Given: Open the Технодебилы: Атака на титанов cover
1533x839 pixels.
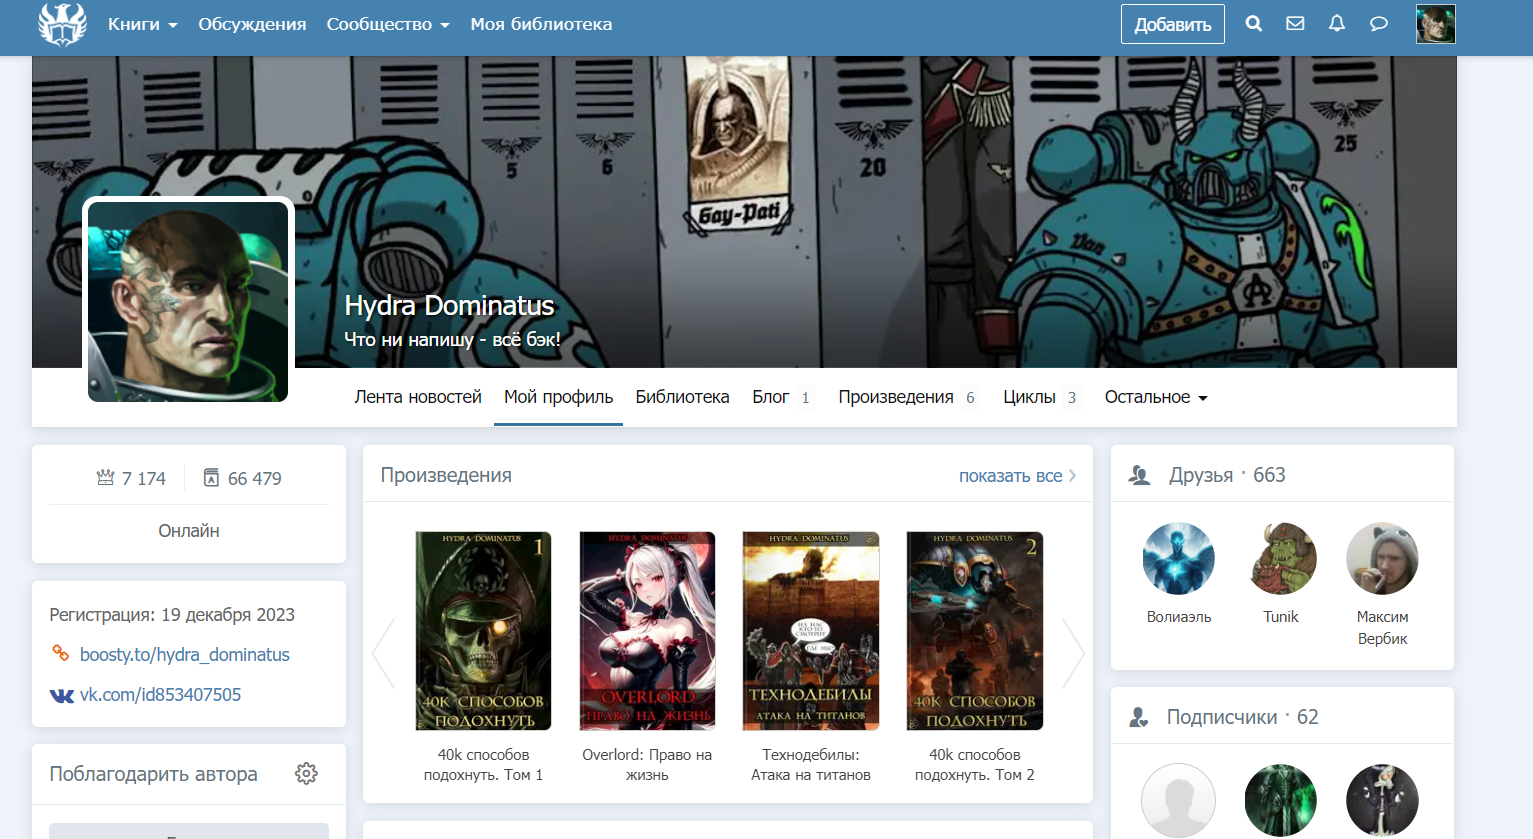Looking at the screenshot, I should (811, 631).
